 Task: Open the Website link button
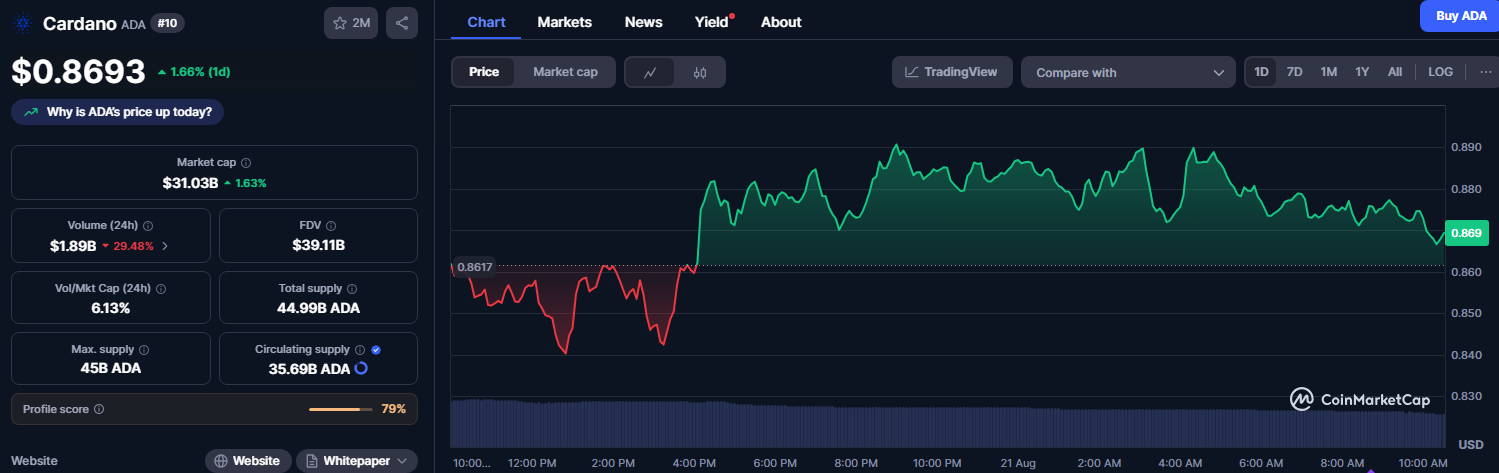pyautogui.click(x=248, y=461)
